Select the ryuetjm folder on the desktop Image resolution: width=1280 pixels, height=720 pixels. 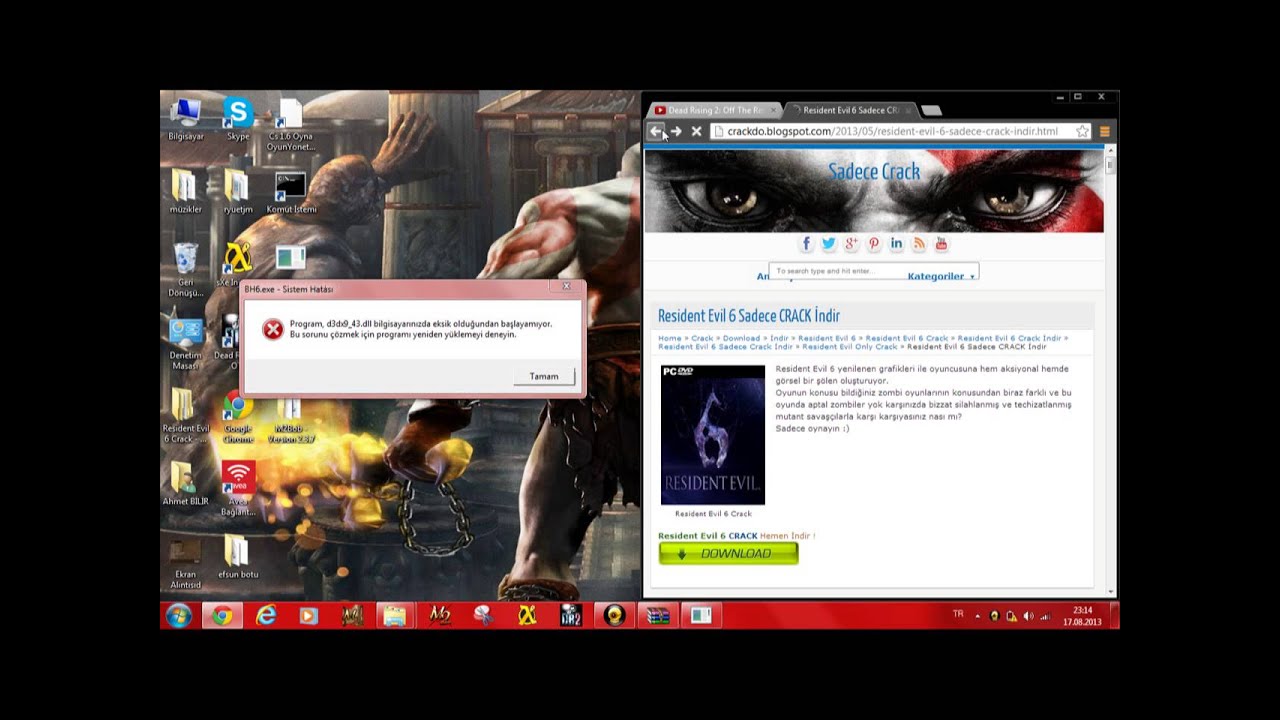pyautogui.click(x=238, y=192)
